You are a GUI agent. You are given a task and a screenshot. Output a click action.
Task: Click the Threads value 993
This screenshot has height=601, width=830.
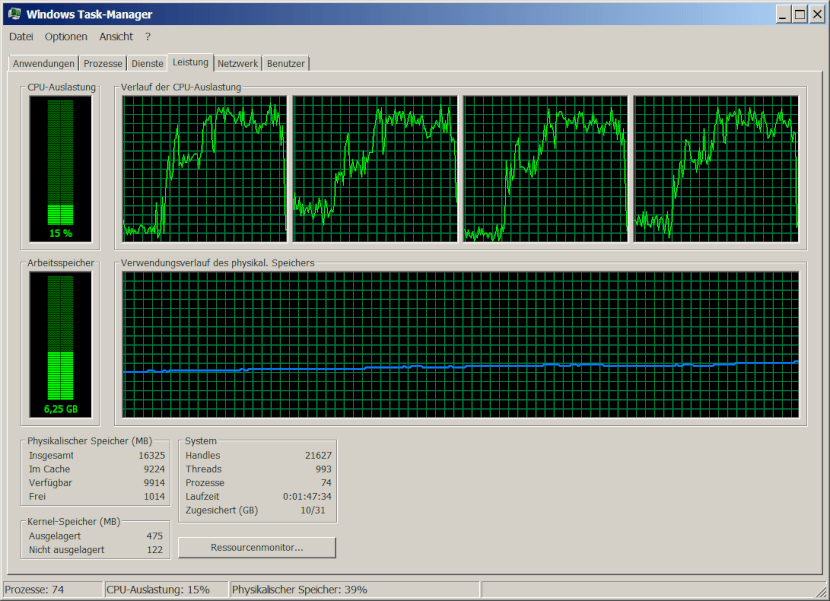[323, 469]
